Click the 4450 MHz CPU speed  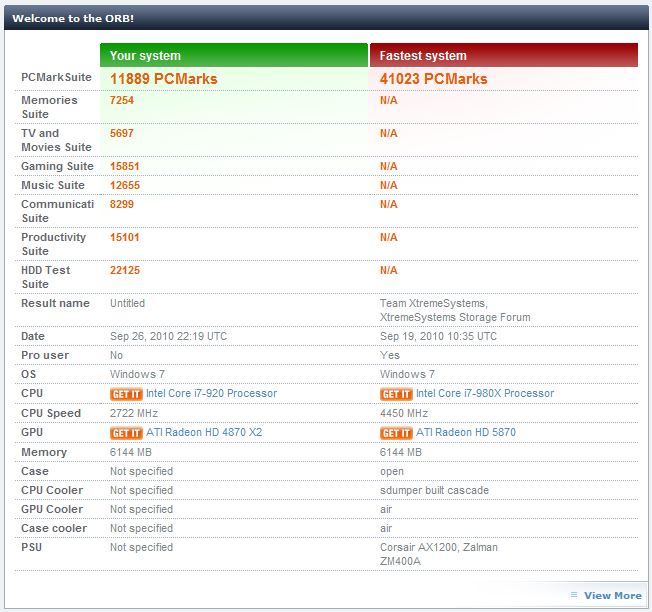(x=404, y=413)
